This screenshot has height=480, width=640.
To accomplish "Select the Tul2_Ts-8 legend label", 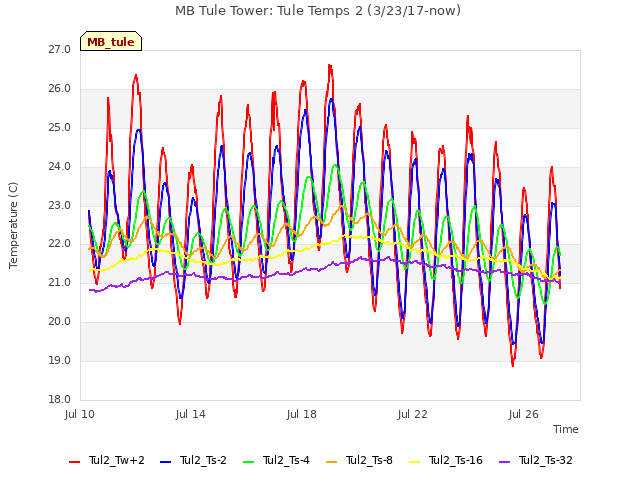I will tap(369, 460).
